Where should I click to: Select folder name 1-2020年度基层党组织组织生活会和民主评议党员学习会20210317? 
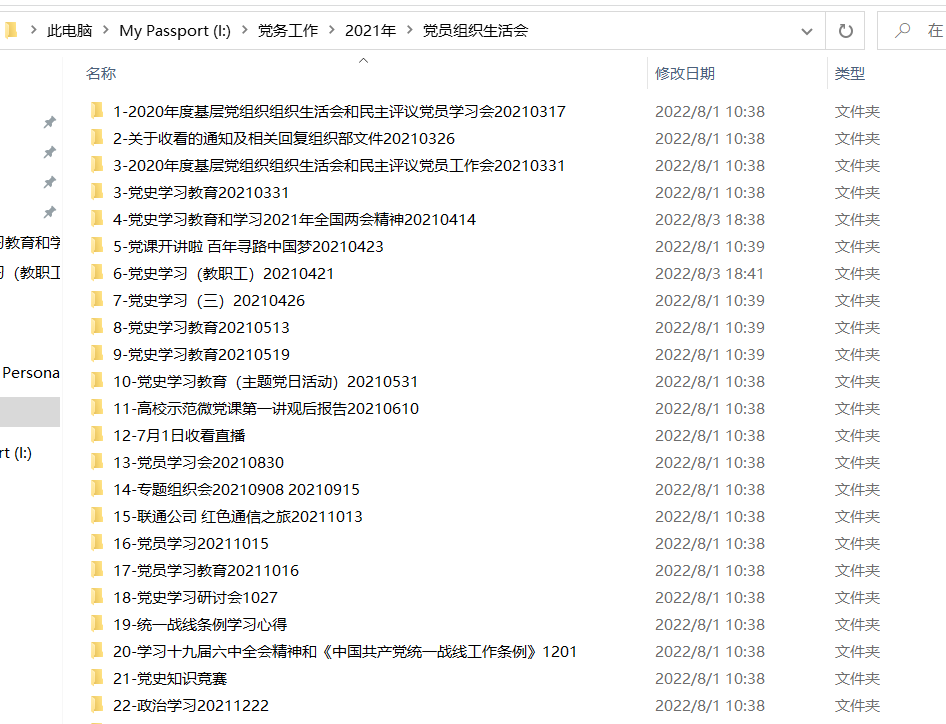pos(339,112)
